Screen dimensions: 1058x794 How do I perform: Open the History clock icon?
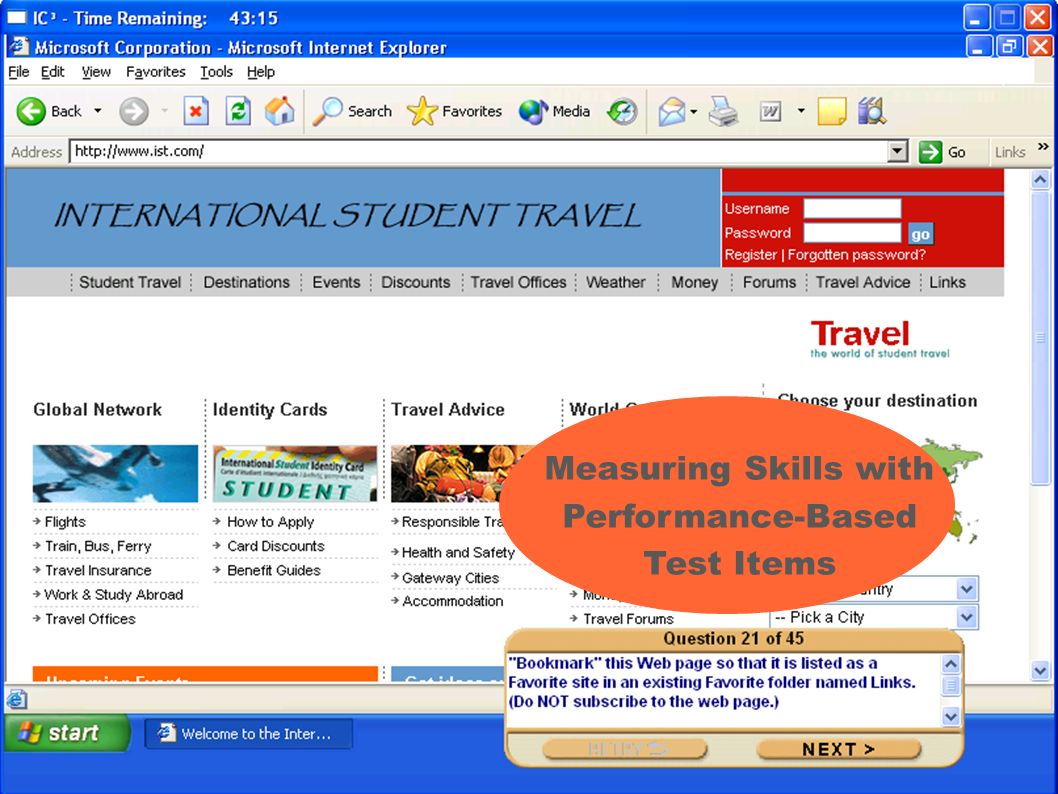click(622, 111)
